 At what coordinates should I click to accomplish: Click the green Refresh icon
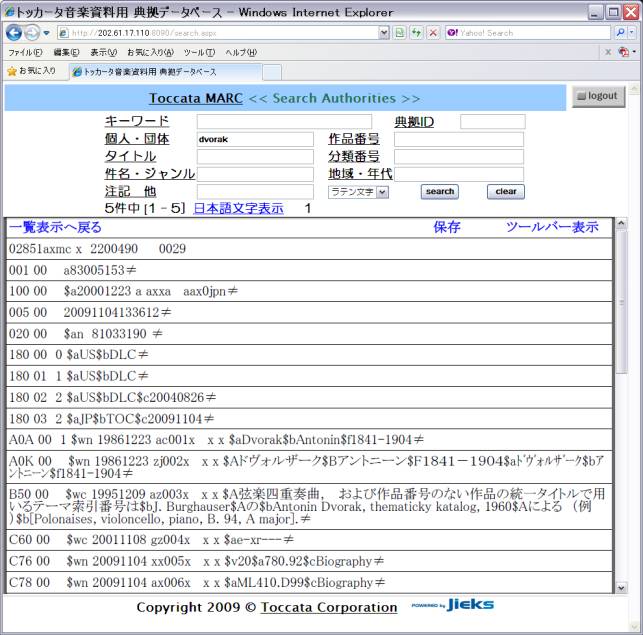417,33
